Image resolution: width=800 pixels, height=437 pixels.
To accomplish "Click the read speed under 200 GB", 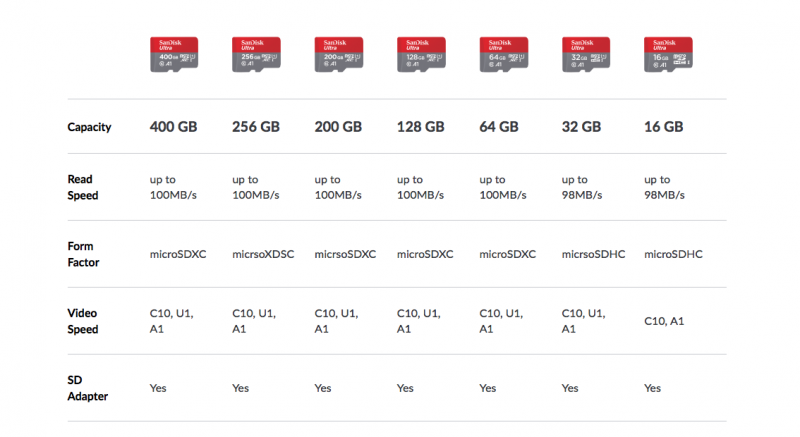I will [338, 187].
